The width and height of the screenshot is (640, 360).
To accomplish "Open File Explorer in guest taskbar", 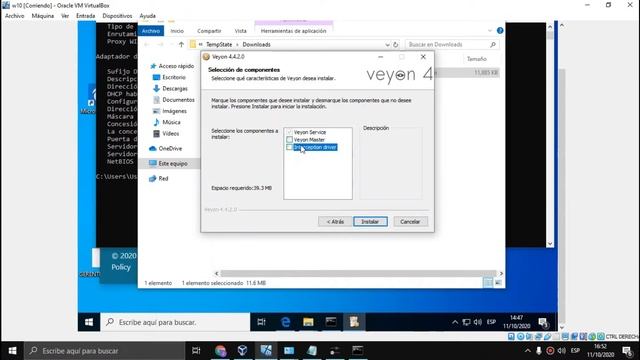I will 308,322.
